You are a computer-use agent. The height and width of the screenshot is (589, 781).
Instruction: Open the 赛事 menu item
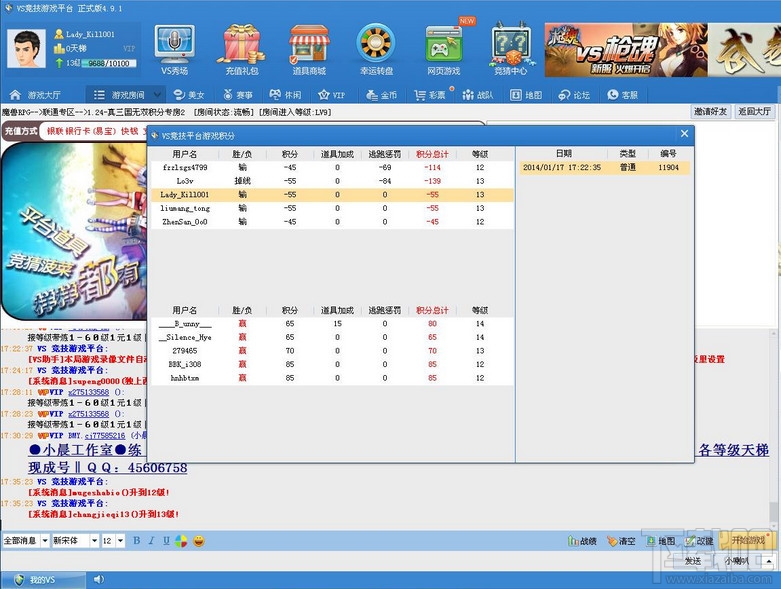coord(238,95)
